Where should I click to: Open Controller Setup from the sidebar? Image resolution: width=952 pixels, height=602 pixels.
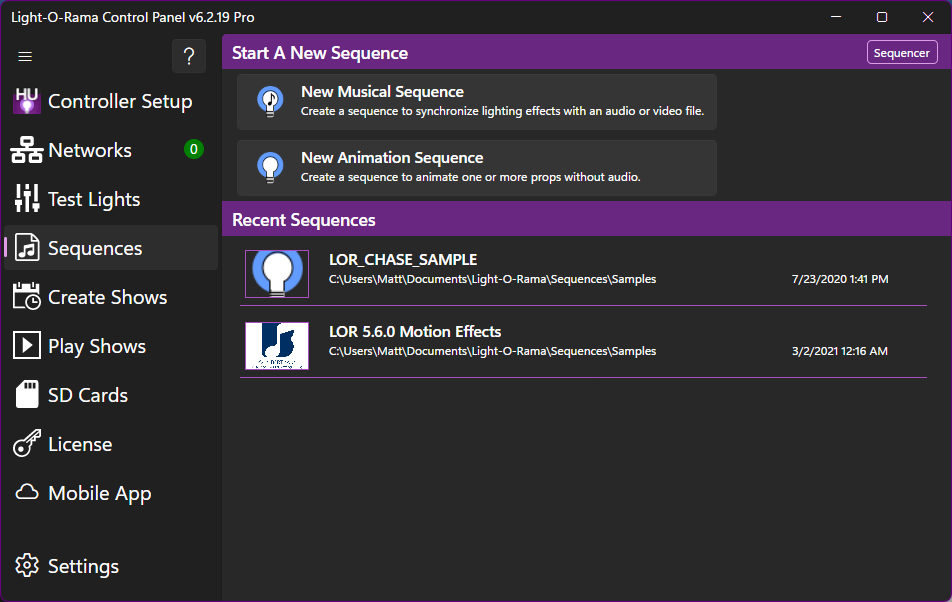coord(27,101)
